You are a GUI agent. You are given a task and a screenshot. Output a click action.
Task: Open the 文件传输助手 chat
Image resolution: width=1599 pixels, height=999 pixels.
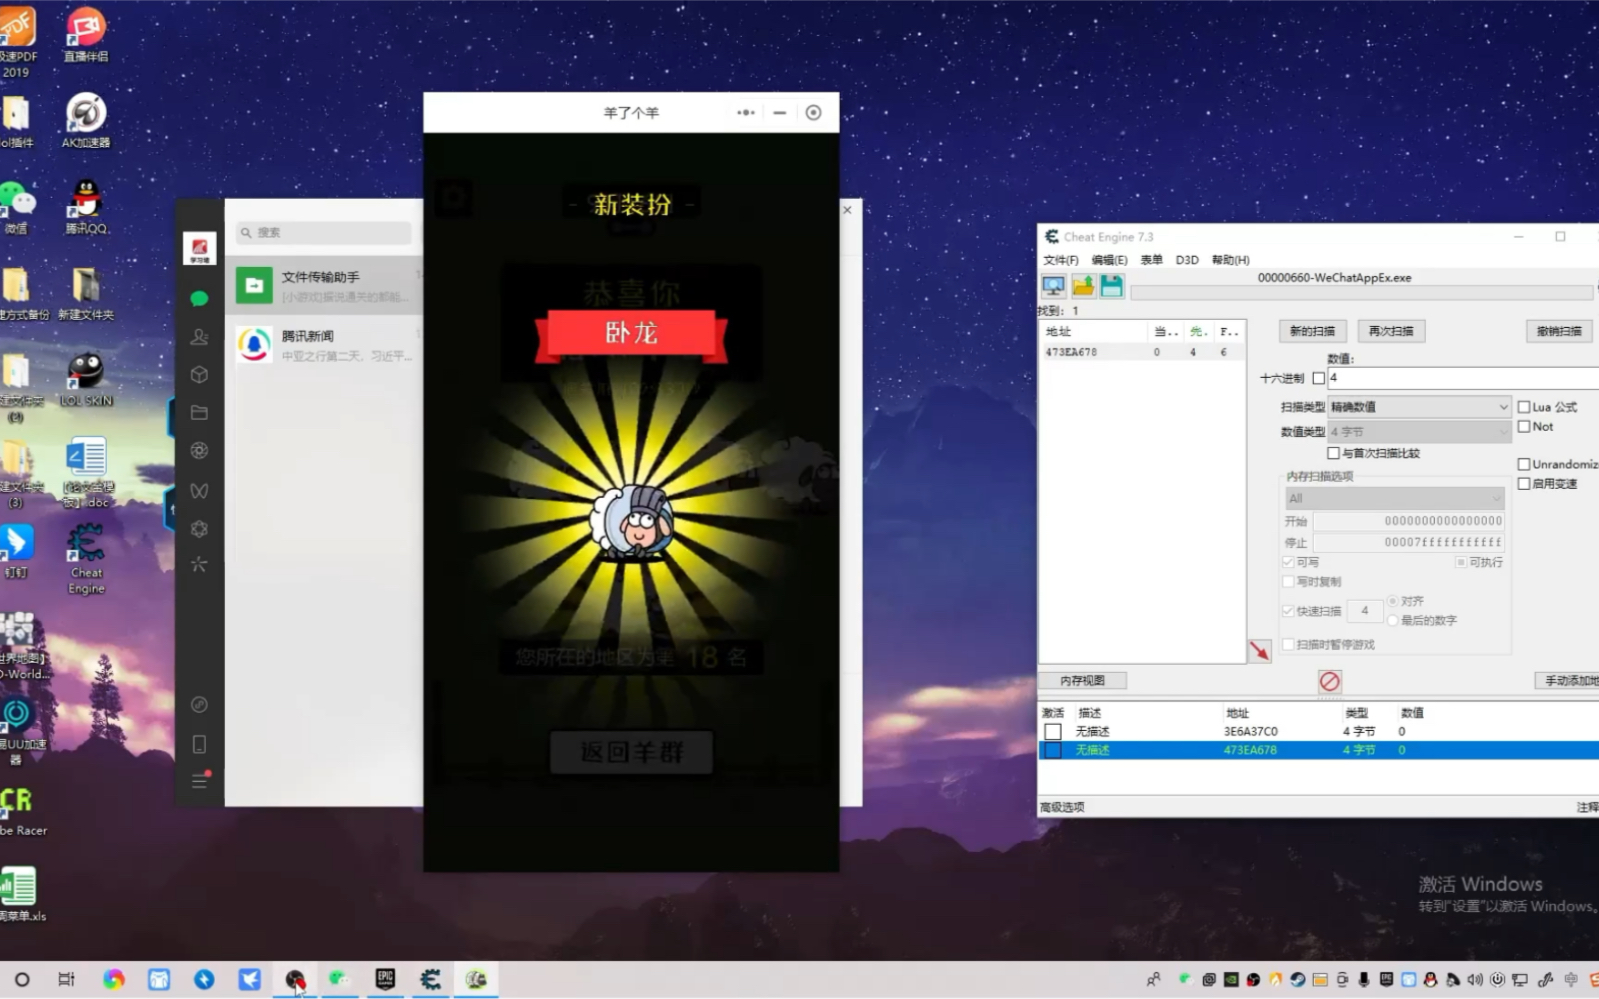point(324,286)
